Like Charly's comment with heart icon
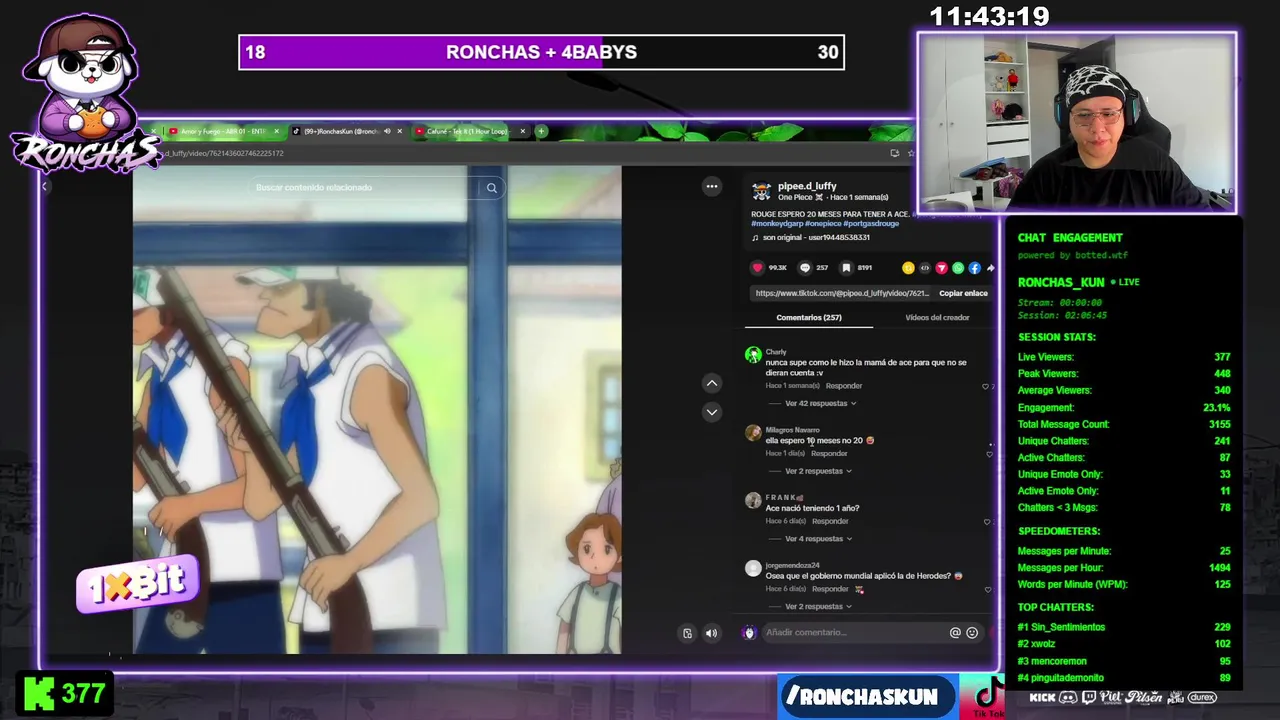The width and height of the screenshot is (1280, 720). pyautogui.click(x=986, y=386)
